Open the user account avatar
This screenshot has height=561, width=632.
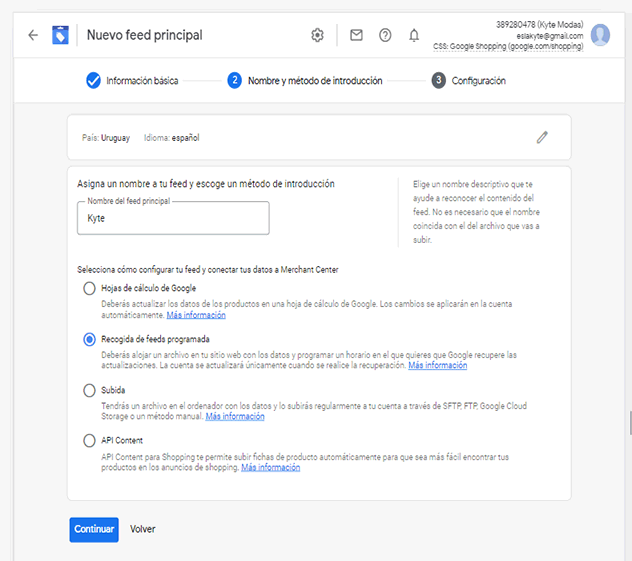[600, 35]
